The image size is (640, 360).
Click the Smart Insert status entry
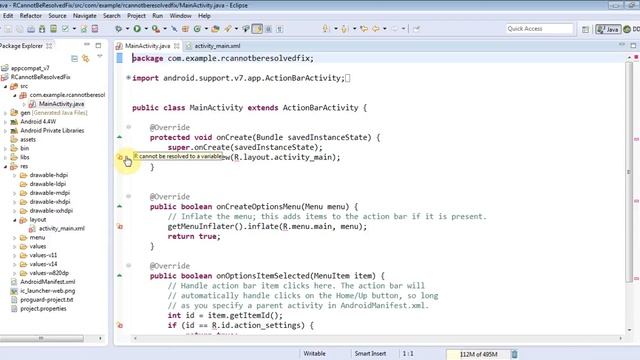[x=370, y=353]
